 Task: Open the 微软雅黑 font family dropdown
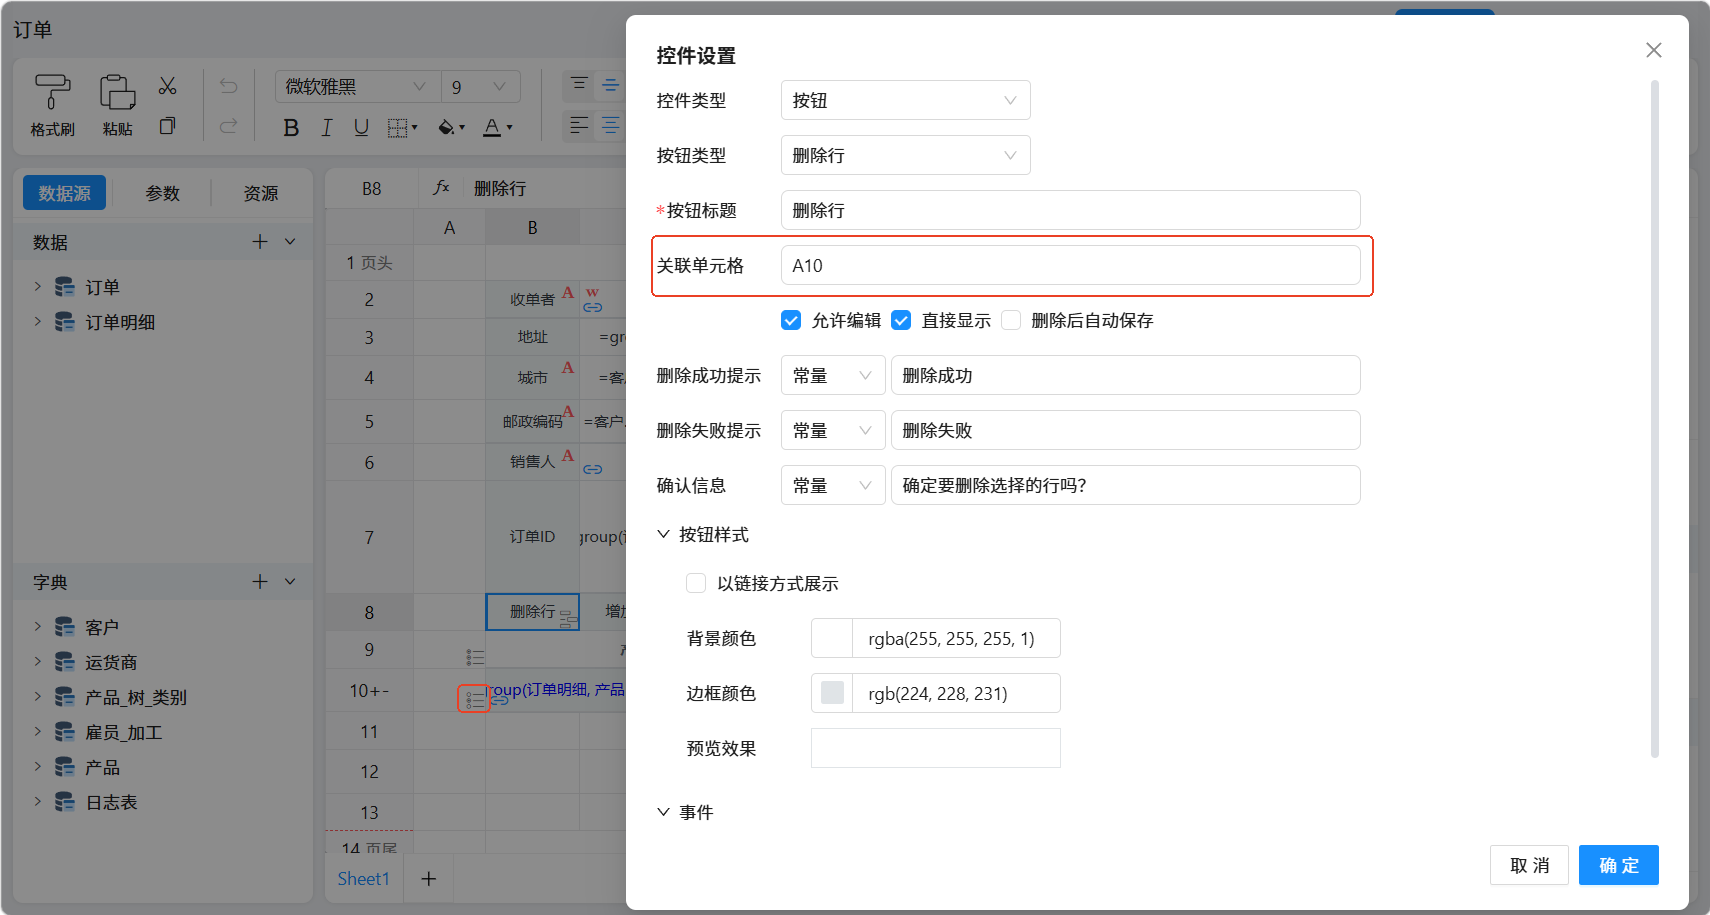pyautogui.click(x=358, y=86)
